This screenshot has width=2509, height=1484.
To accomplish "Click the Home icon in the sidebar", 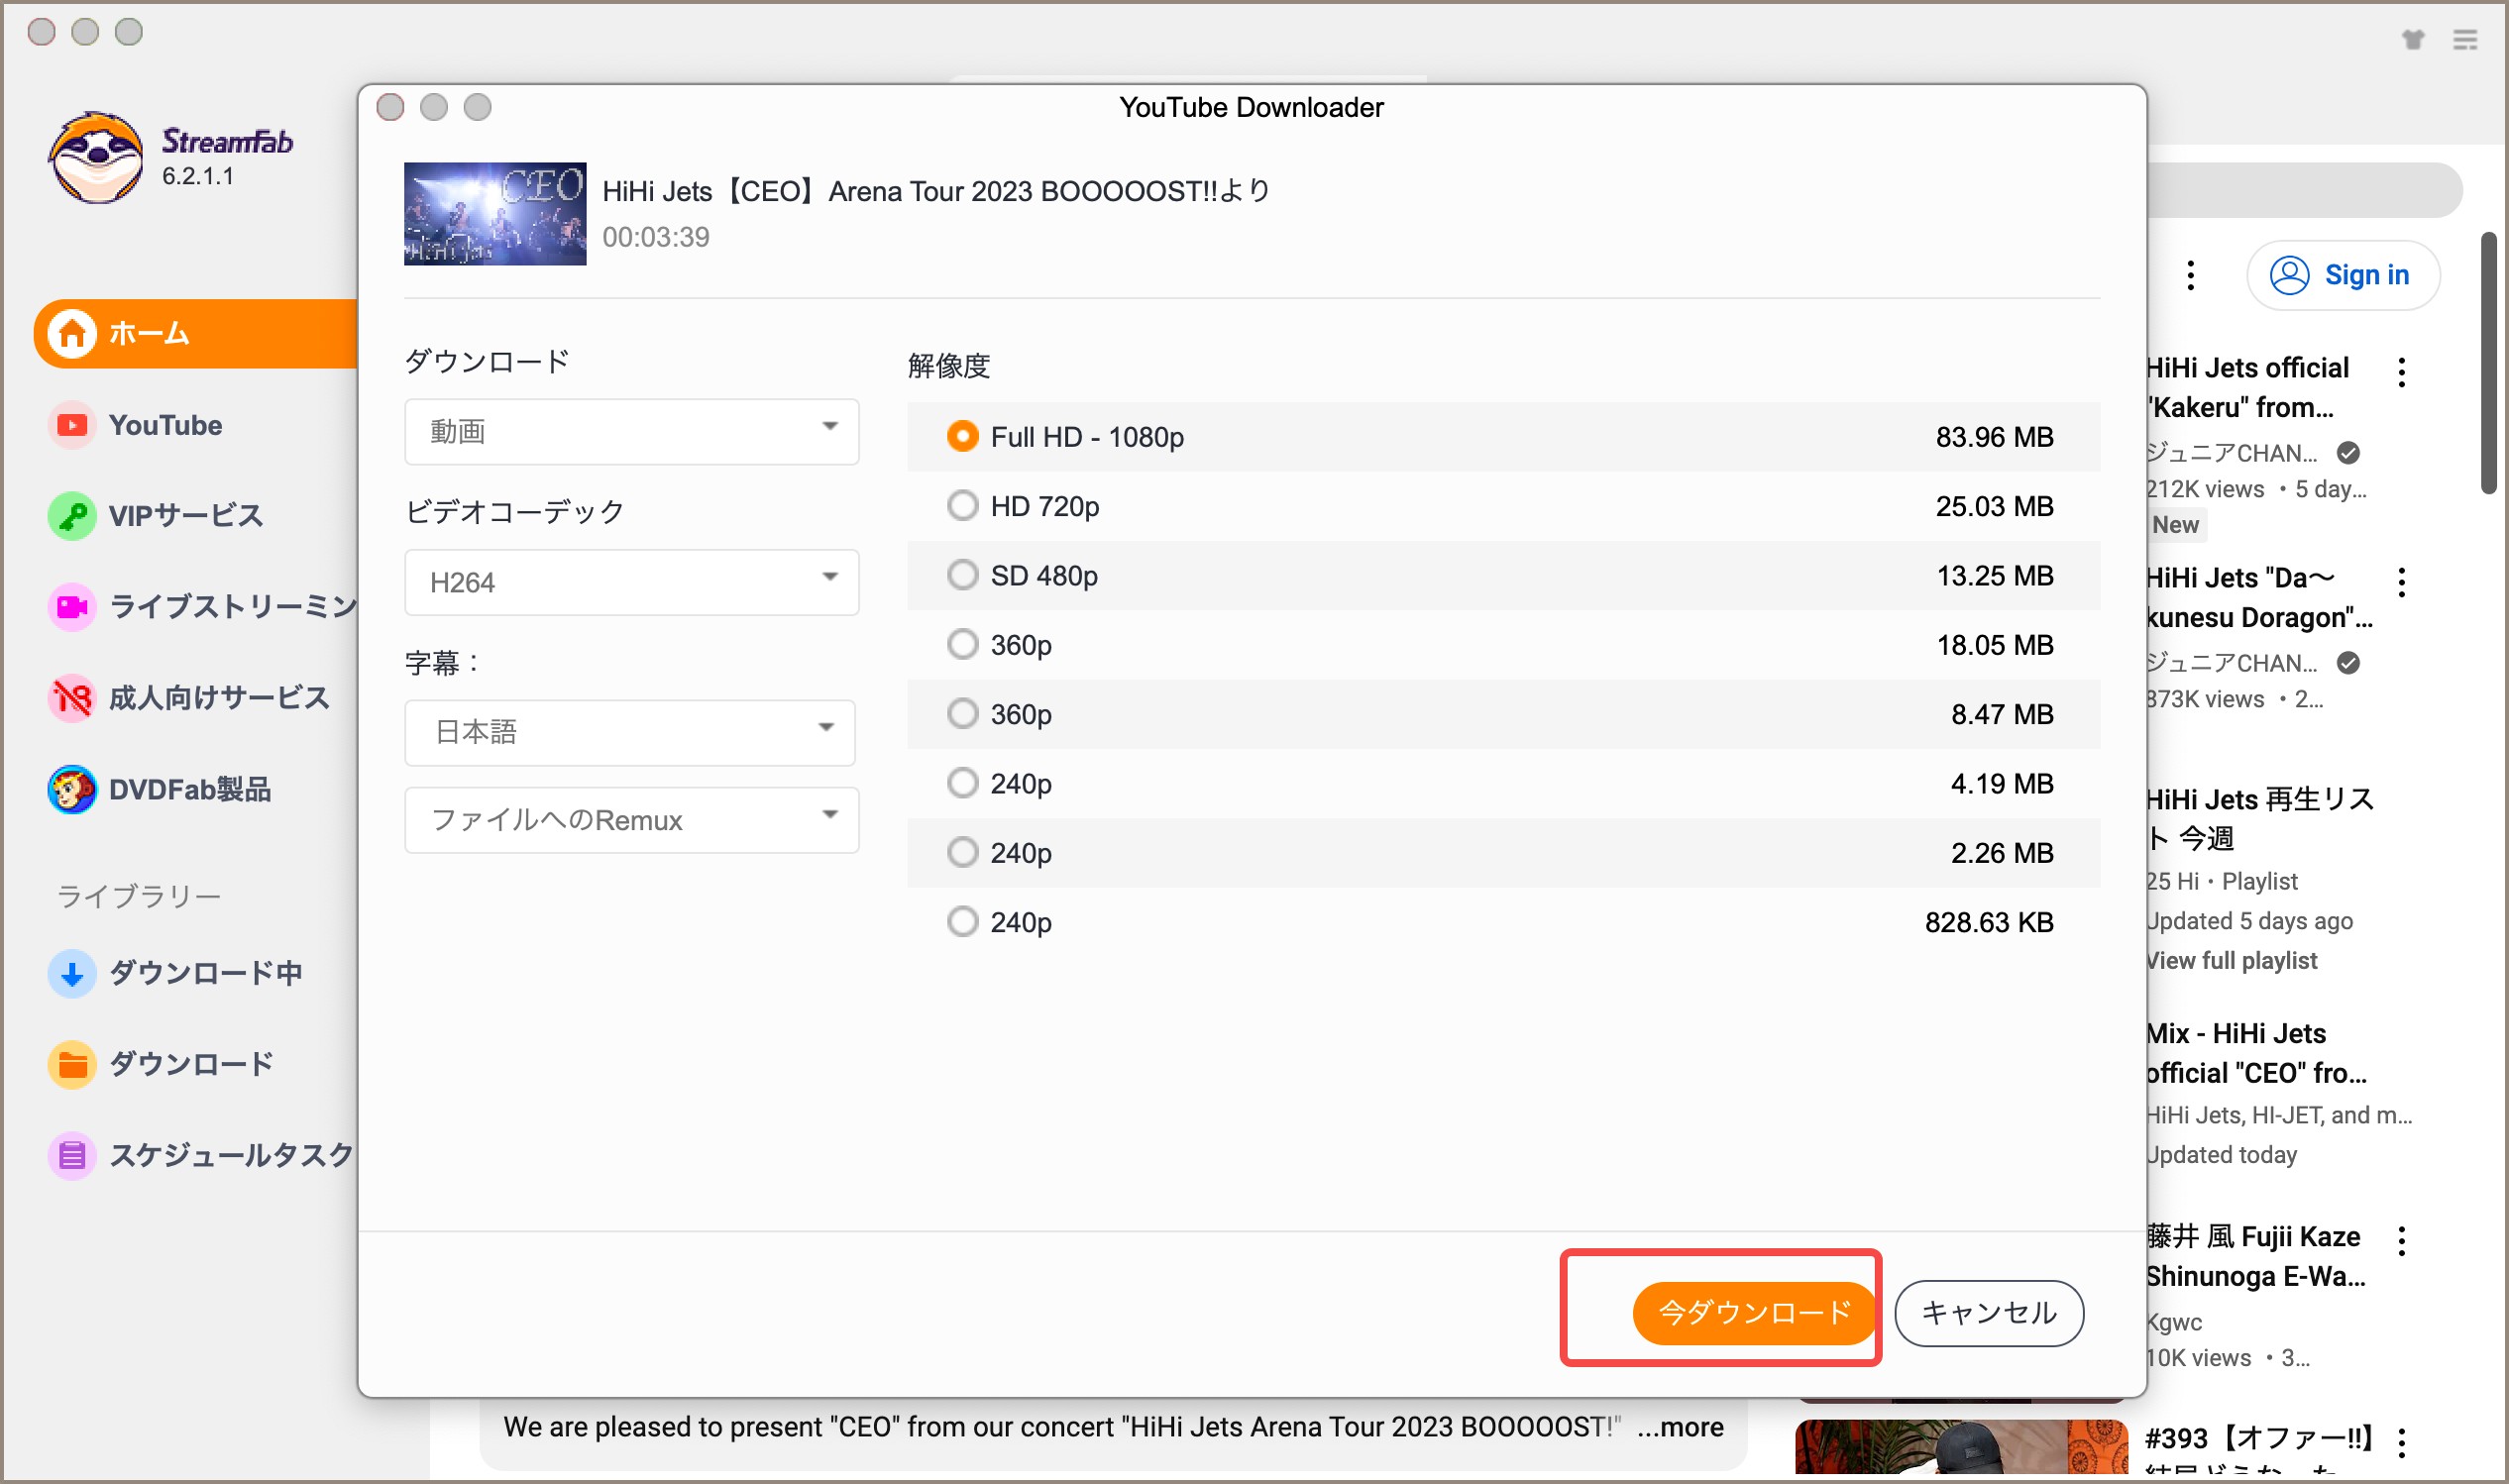I will 72,333.
